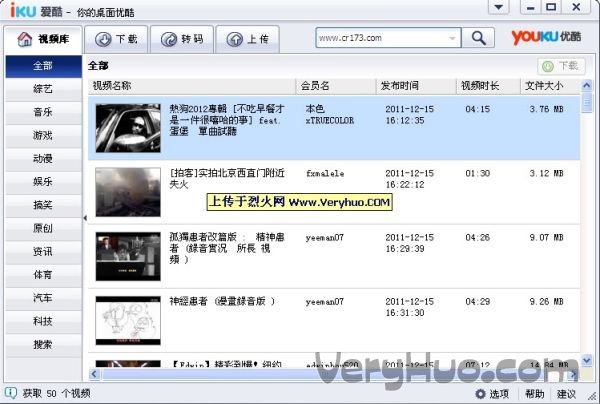Viewport: 600px width, 404px height.
Task: Open 选项 options in status bar
Action: (x=499, y=394)
